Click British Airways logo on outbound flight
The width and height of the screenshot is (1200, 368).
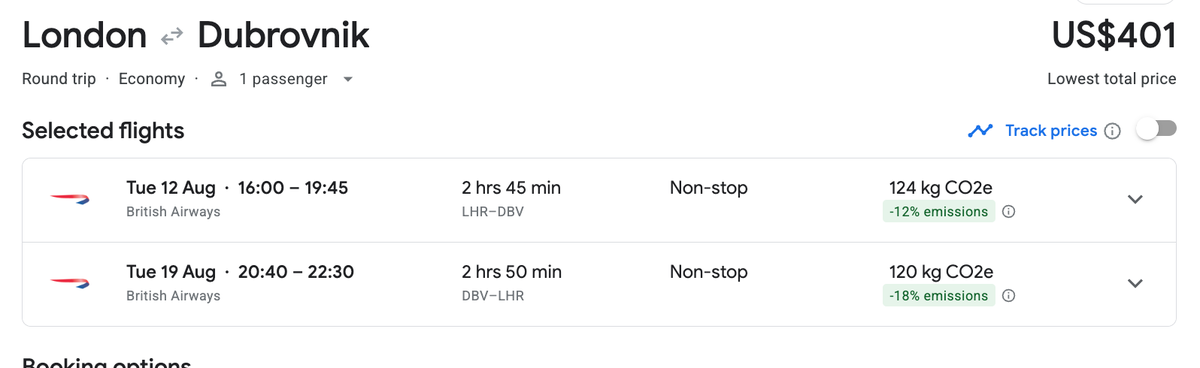tap(70, 199)
